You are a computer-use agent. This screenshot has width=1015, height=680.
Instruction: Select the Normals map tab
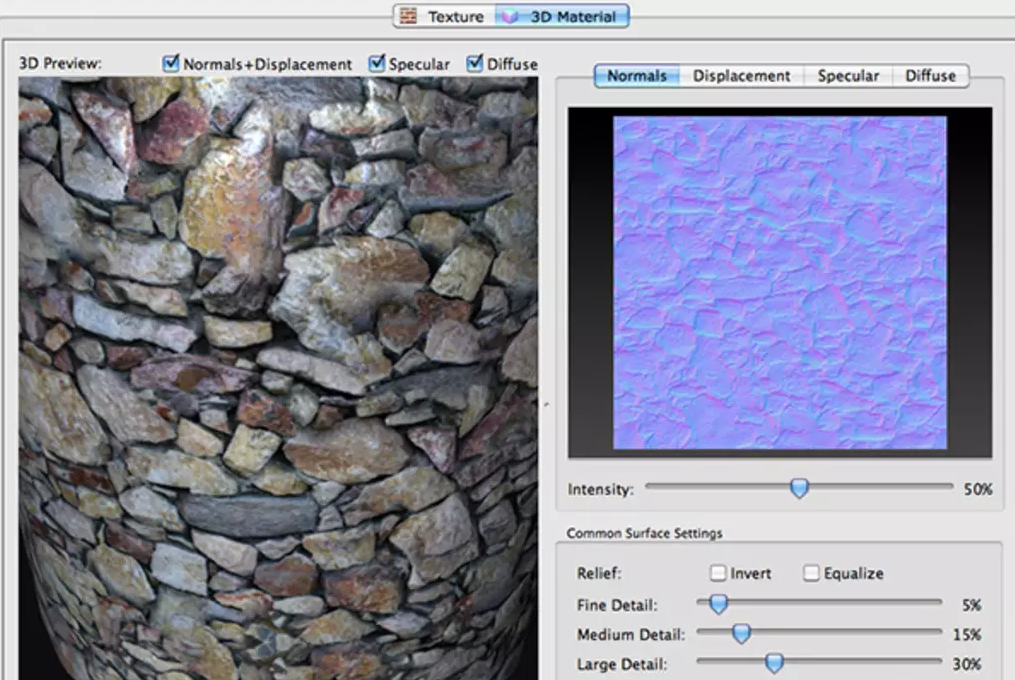click(637, 76)
